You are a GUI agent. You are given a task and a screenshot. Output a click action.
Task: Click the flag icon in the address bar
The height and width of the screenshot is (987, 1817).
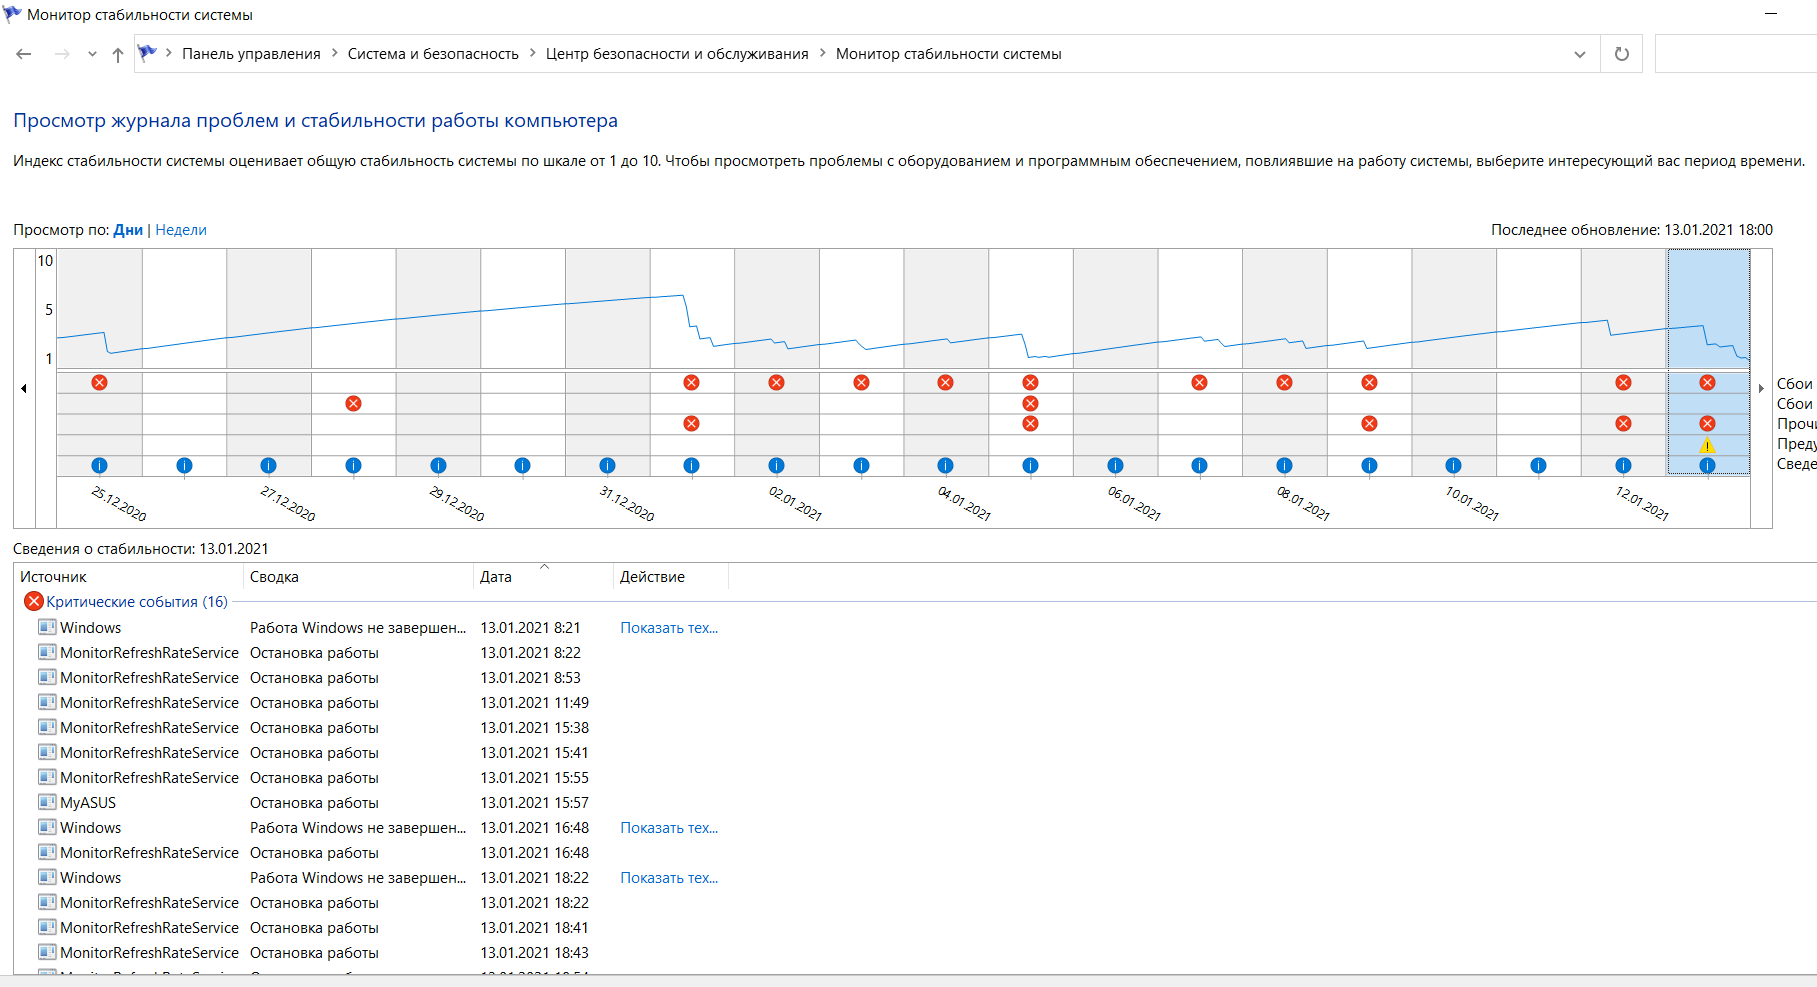coord(147,53)
